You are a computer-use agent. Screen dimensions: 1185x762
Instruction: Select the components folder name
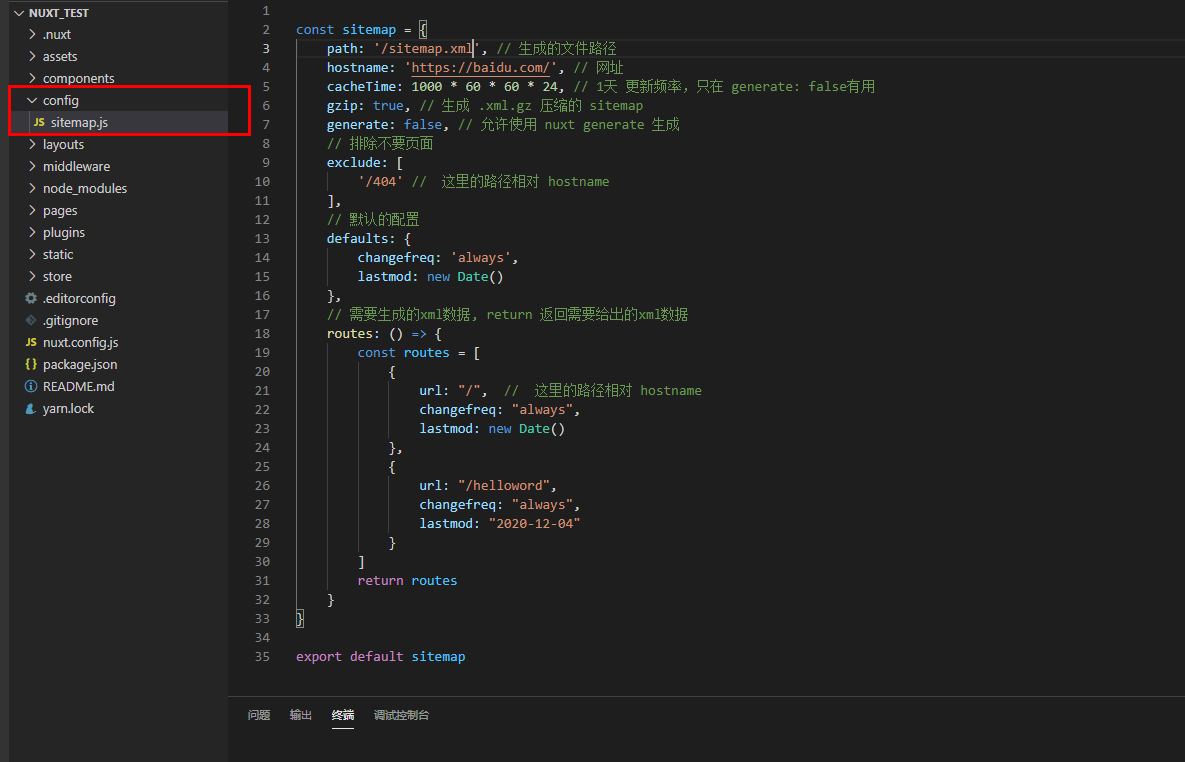tap(79, 78)
